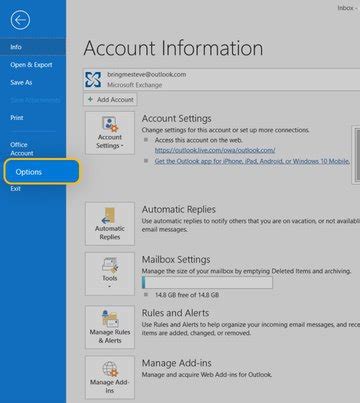Click the mailbox size progress bar
The width and height of the screenshot is (360, 403).
pyautogui.click(x=207, y=282)
